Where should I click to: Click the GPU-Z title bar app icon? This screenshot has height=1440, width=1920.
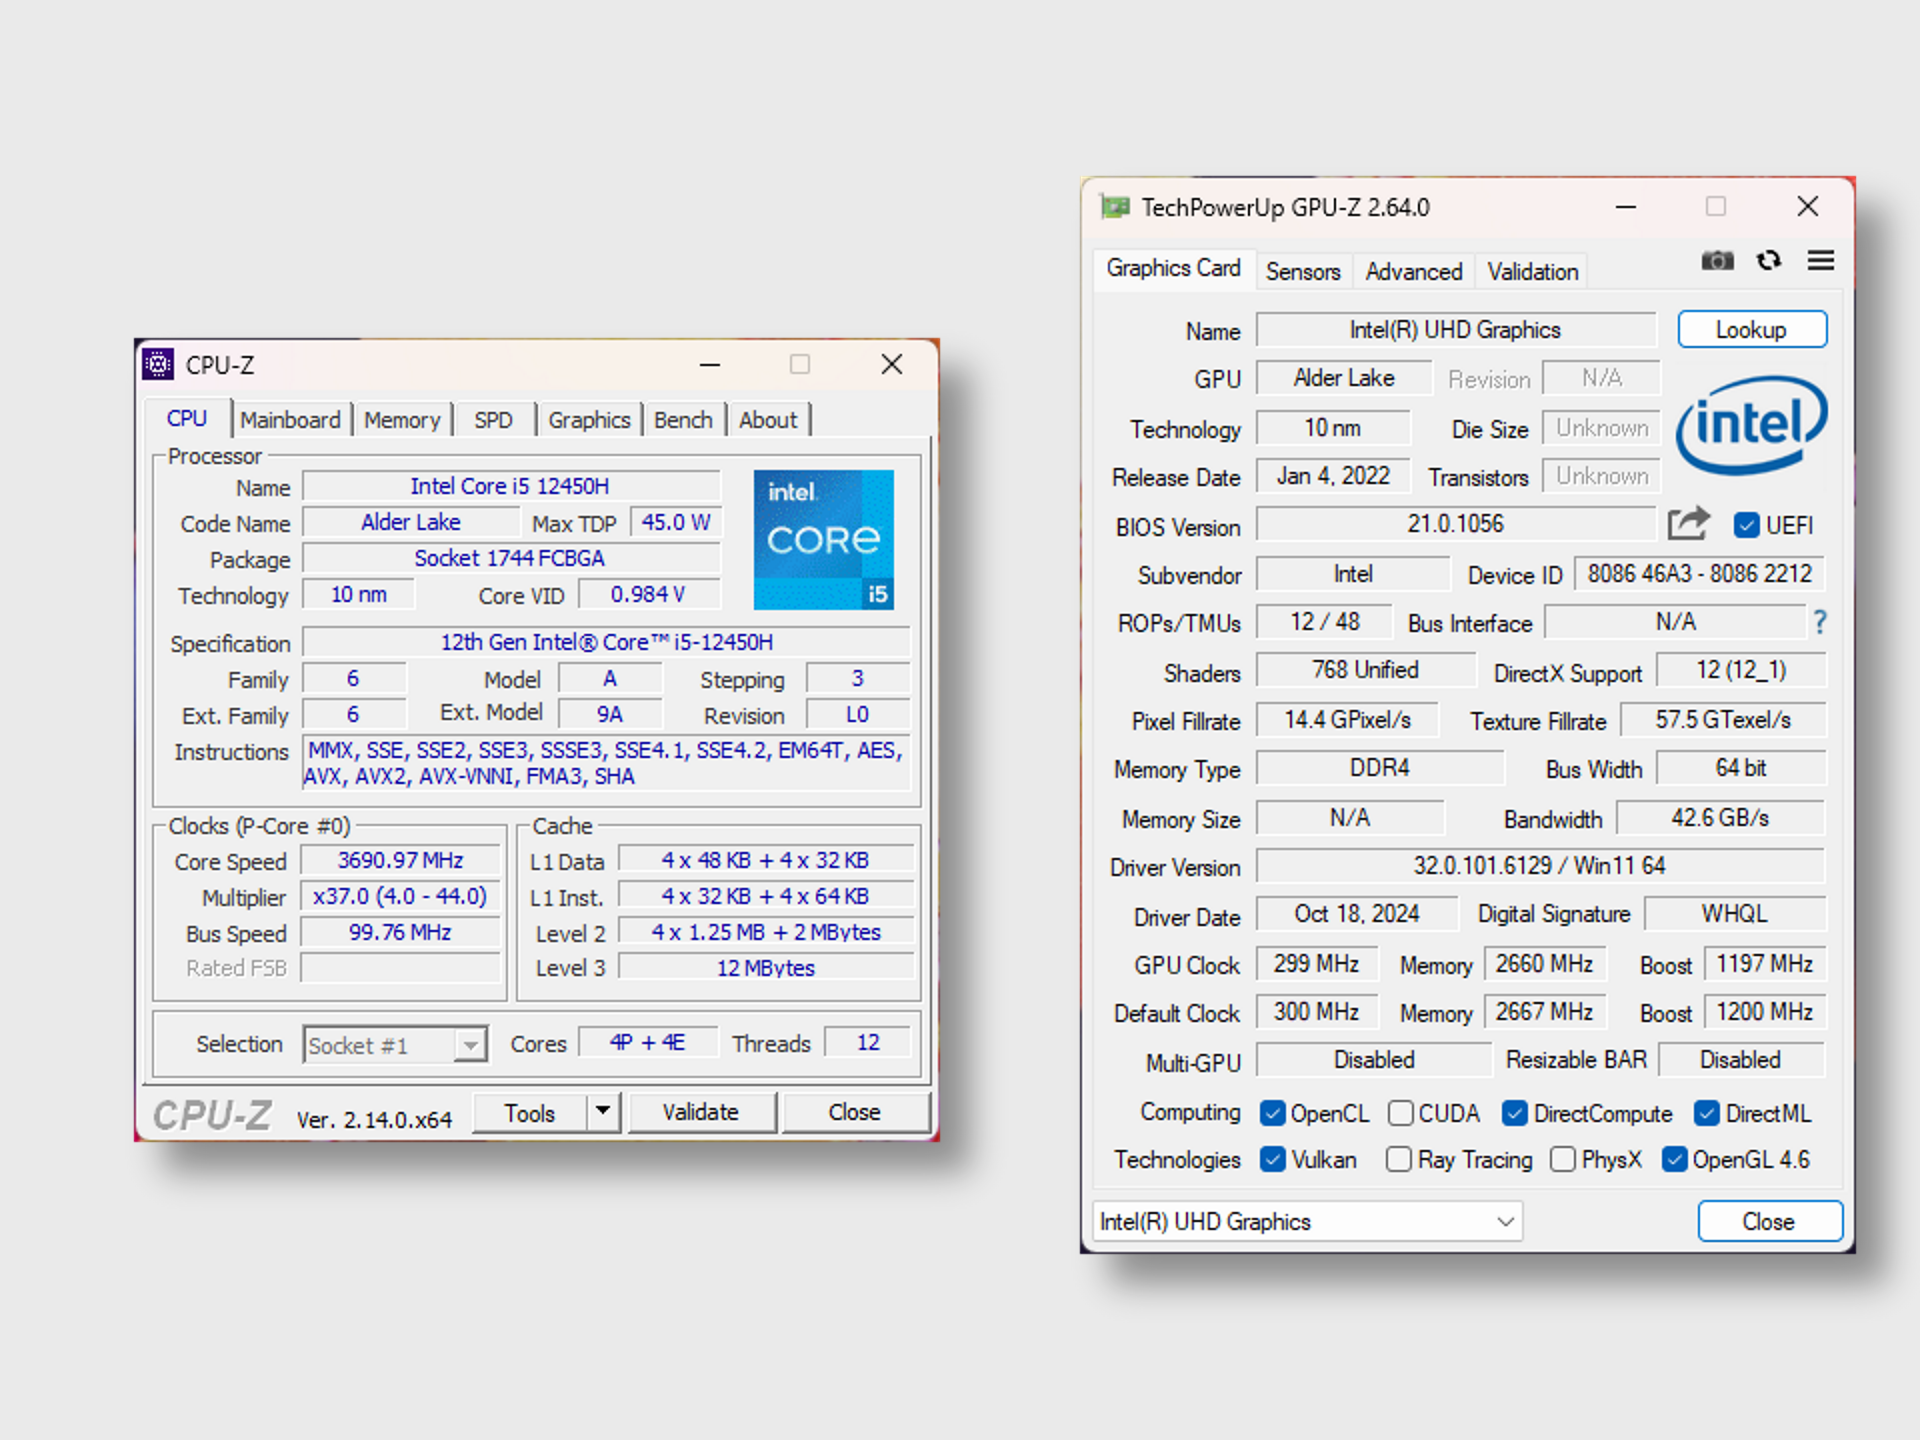click(1115, 207)
